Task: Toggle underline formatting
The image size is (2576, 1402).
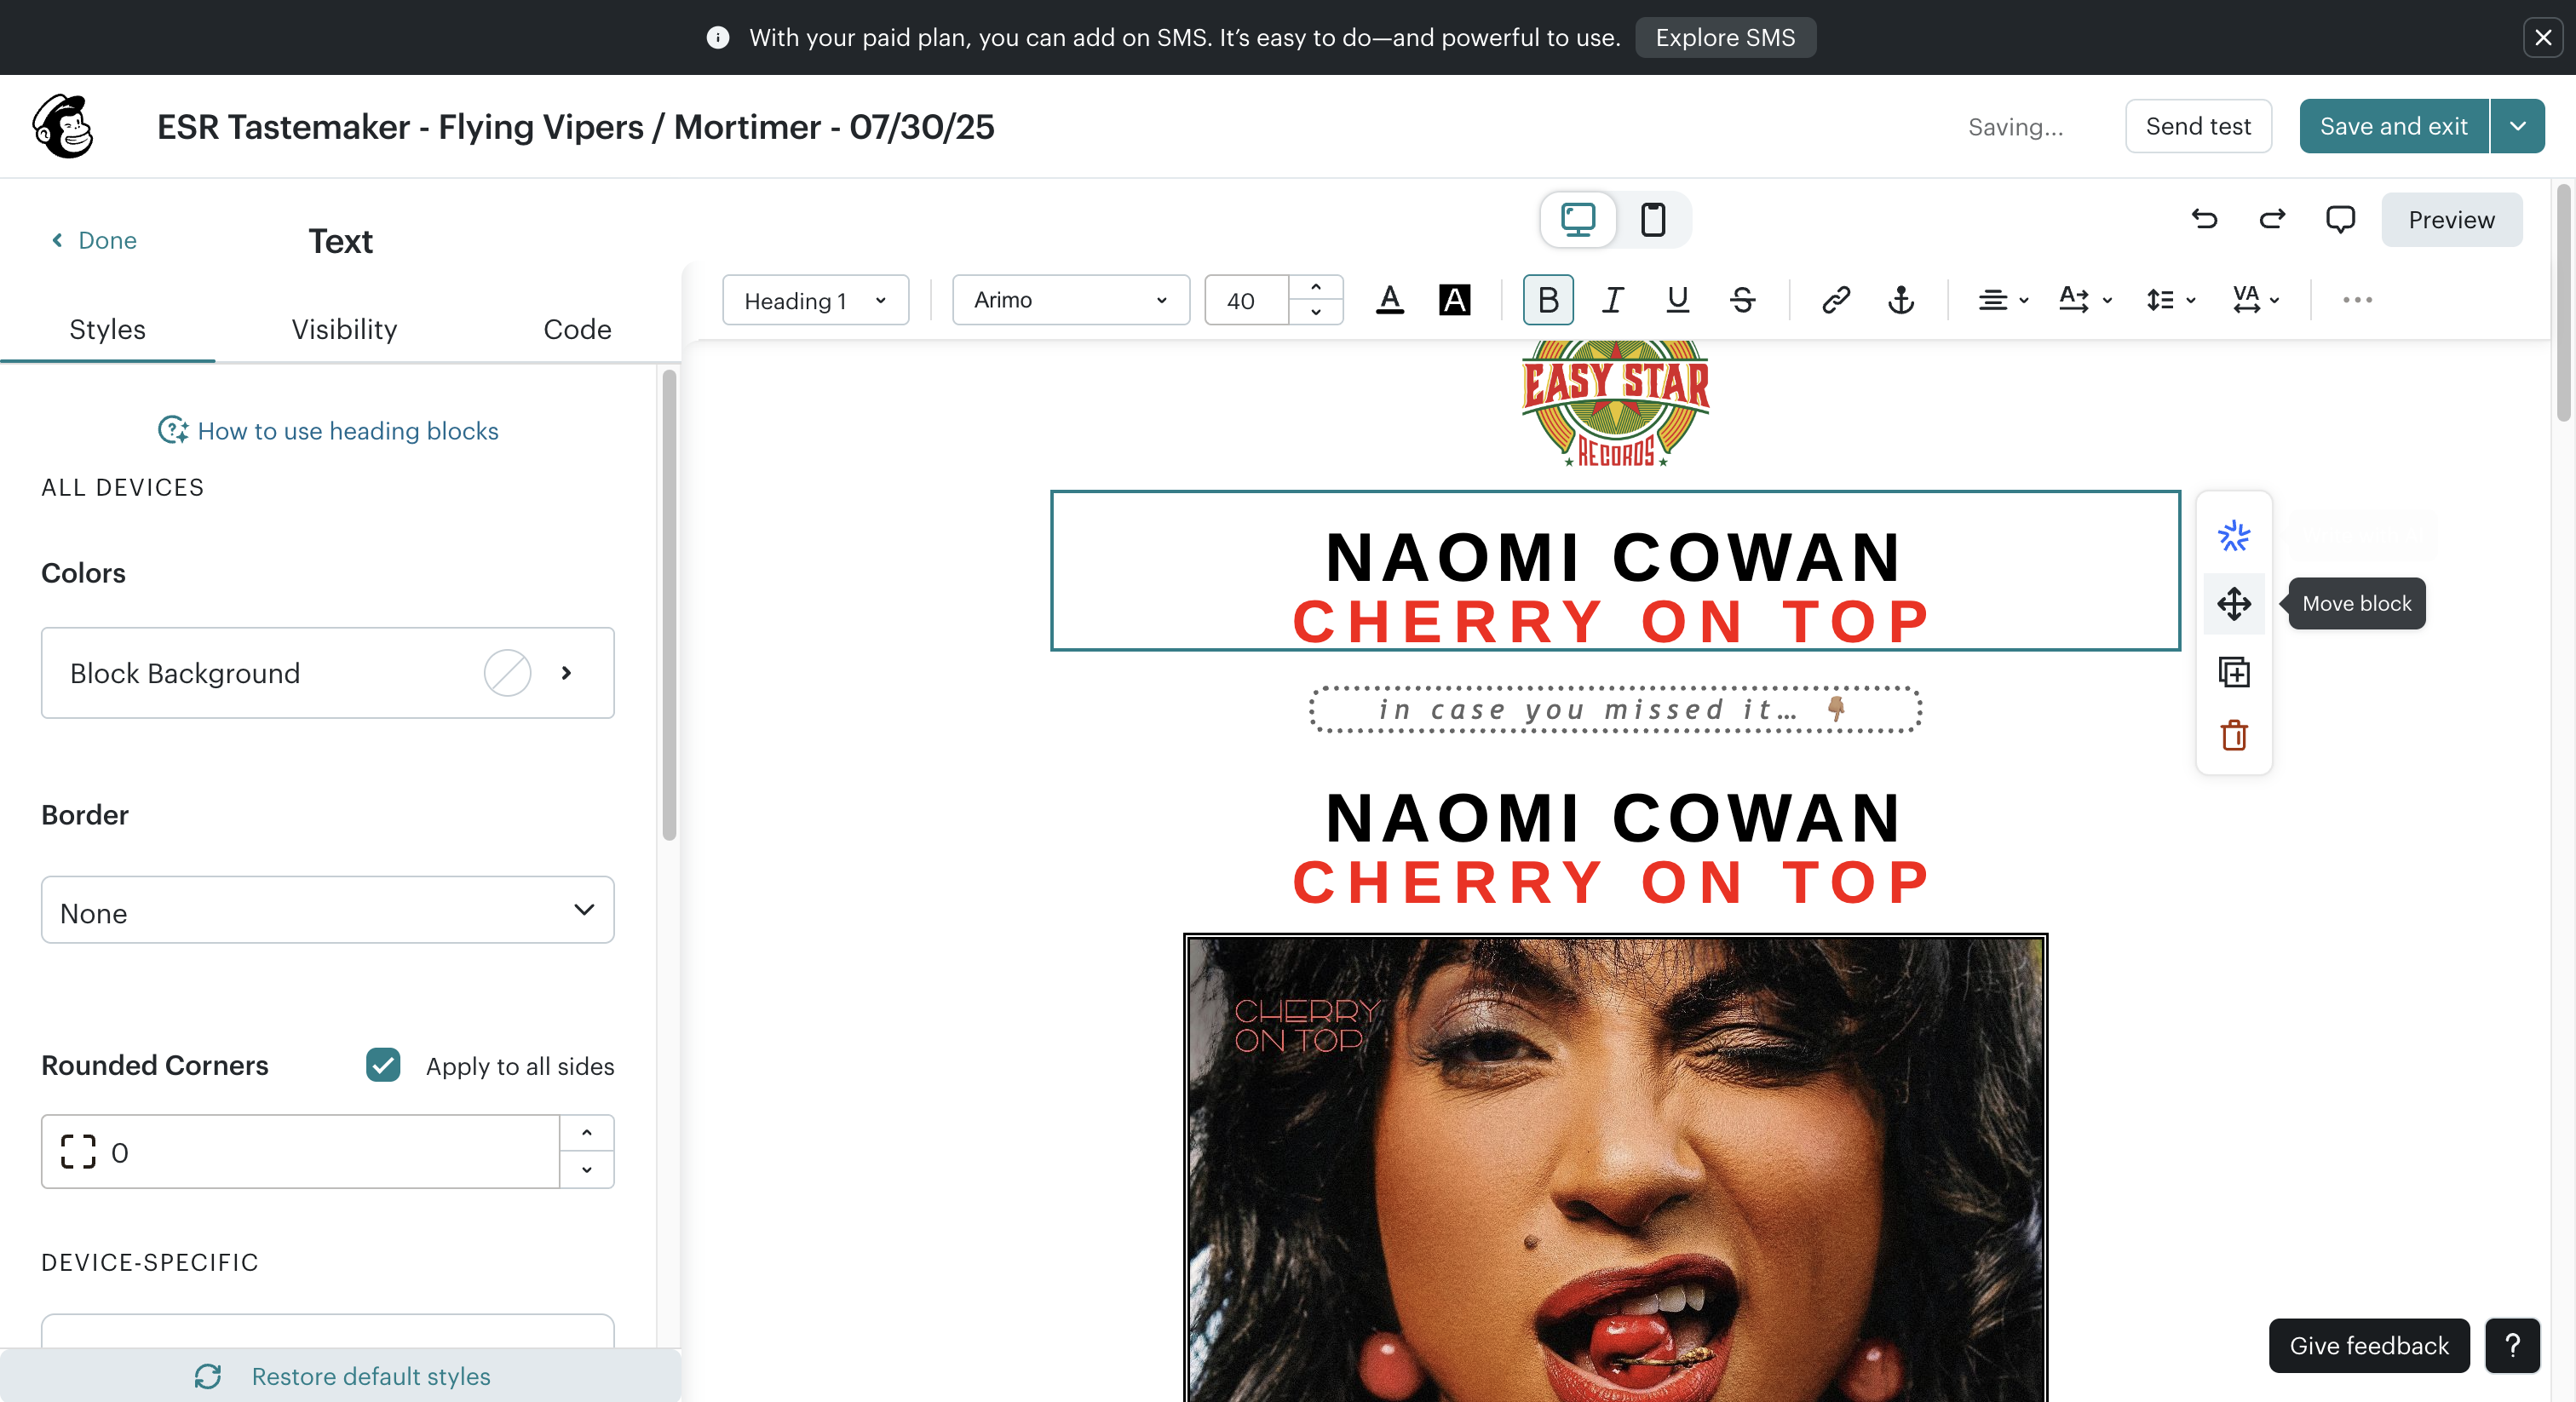Action: click(1677, 300)
